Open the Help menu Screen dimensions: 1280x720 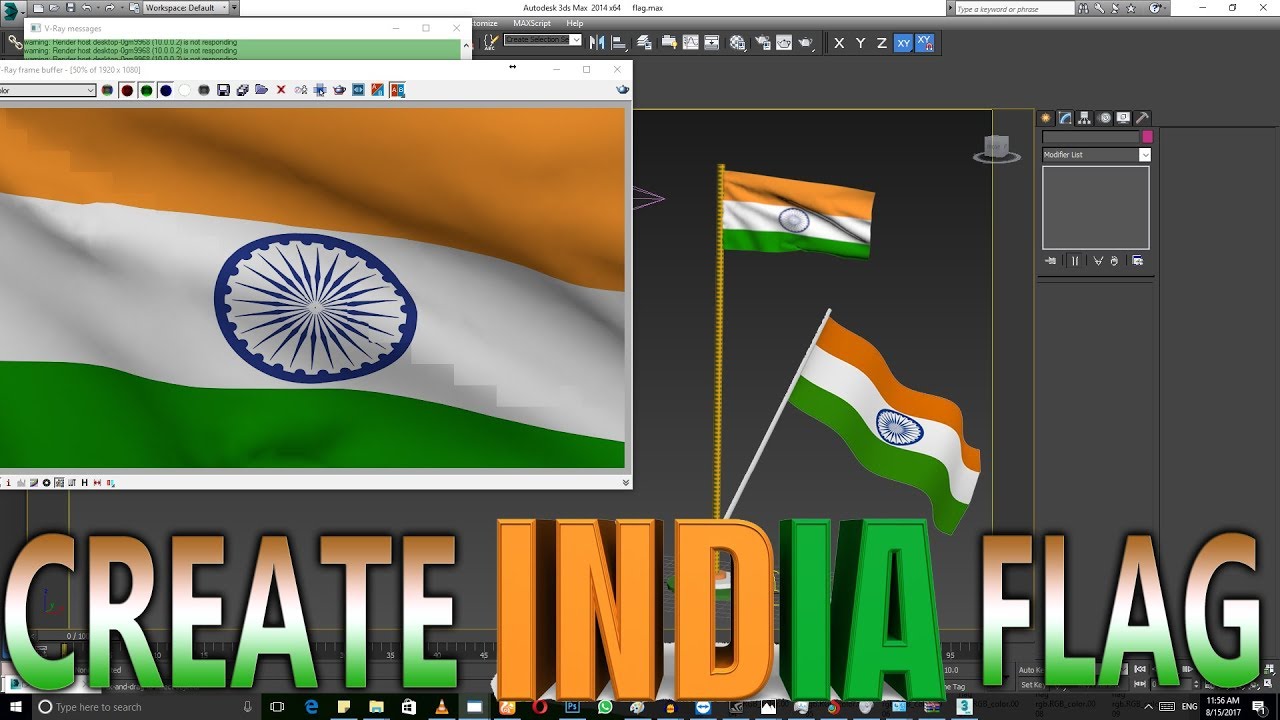(575, 23)
